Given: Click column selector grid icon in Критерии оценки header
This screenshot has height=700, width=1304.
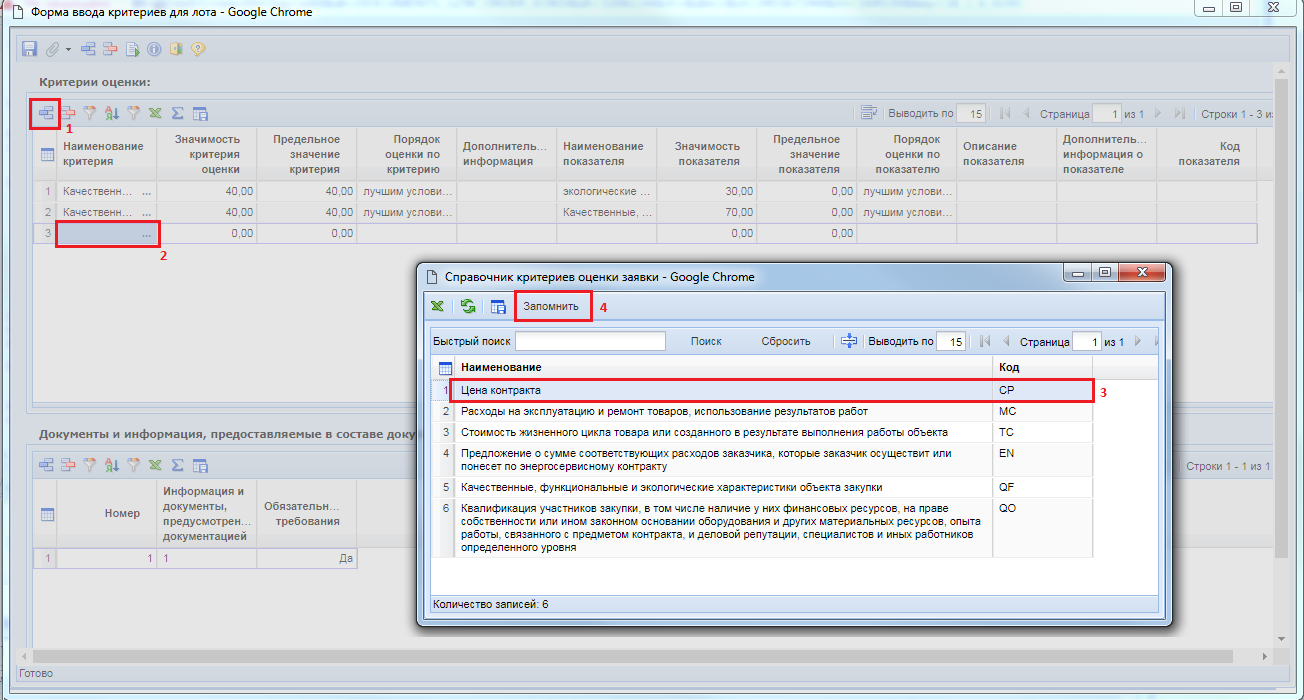Looking at the screenshot, I should click(46, 155).
